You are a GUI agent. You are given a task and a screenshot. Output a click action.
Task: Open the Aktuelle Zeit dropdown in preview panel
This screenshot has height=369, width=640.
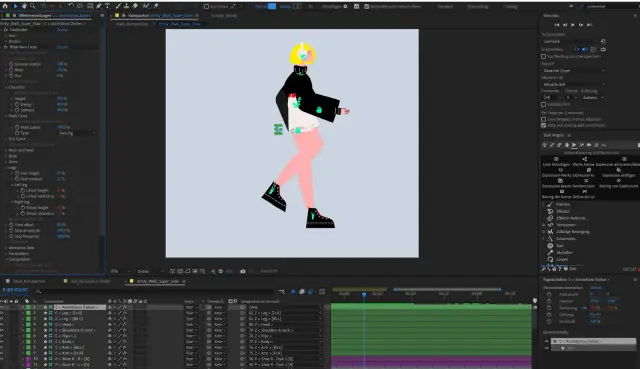click(573, 84)
